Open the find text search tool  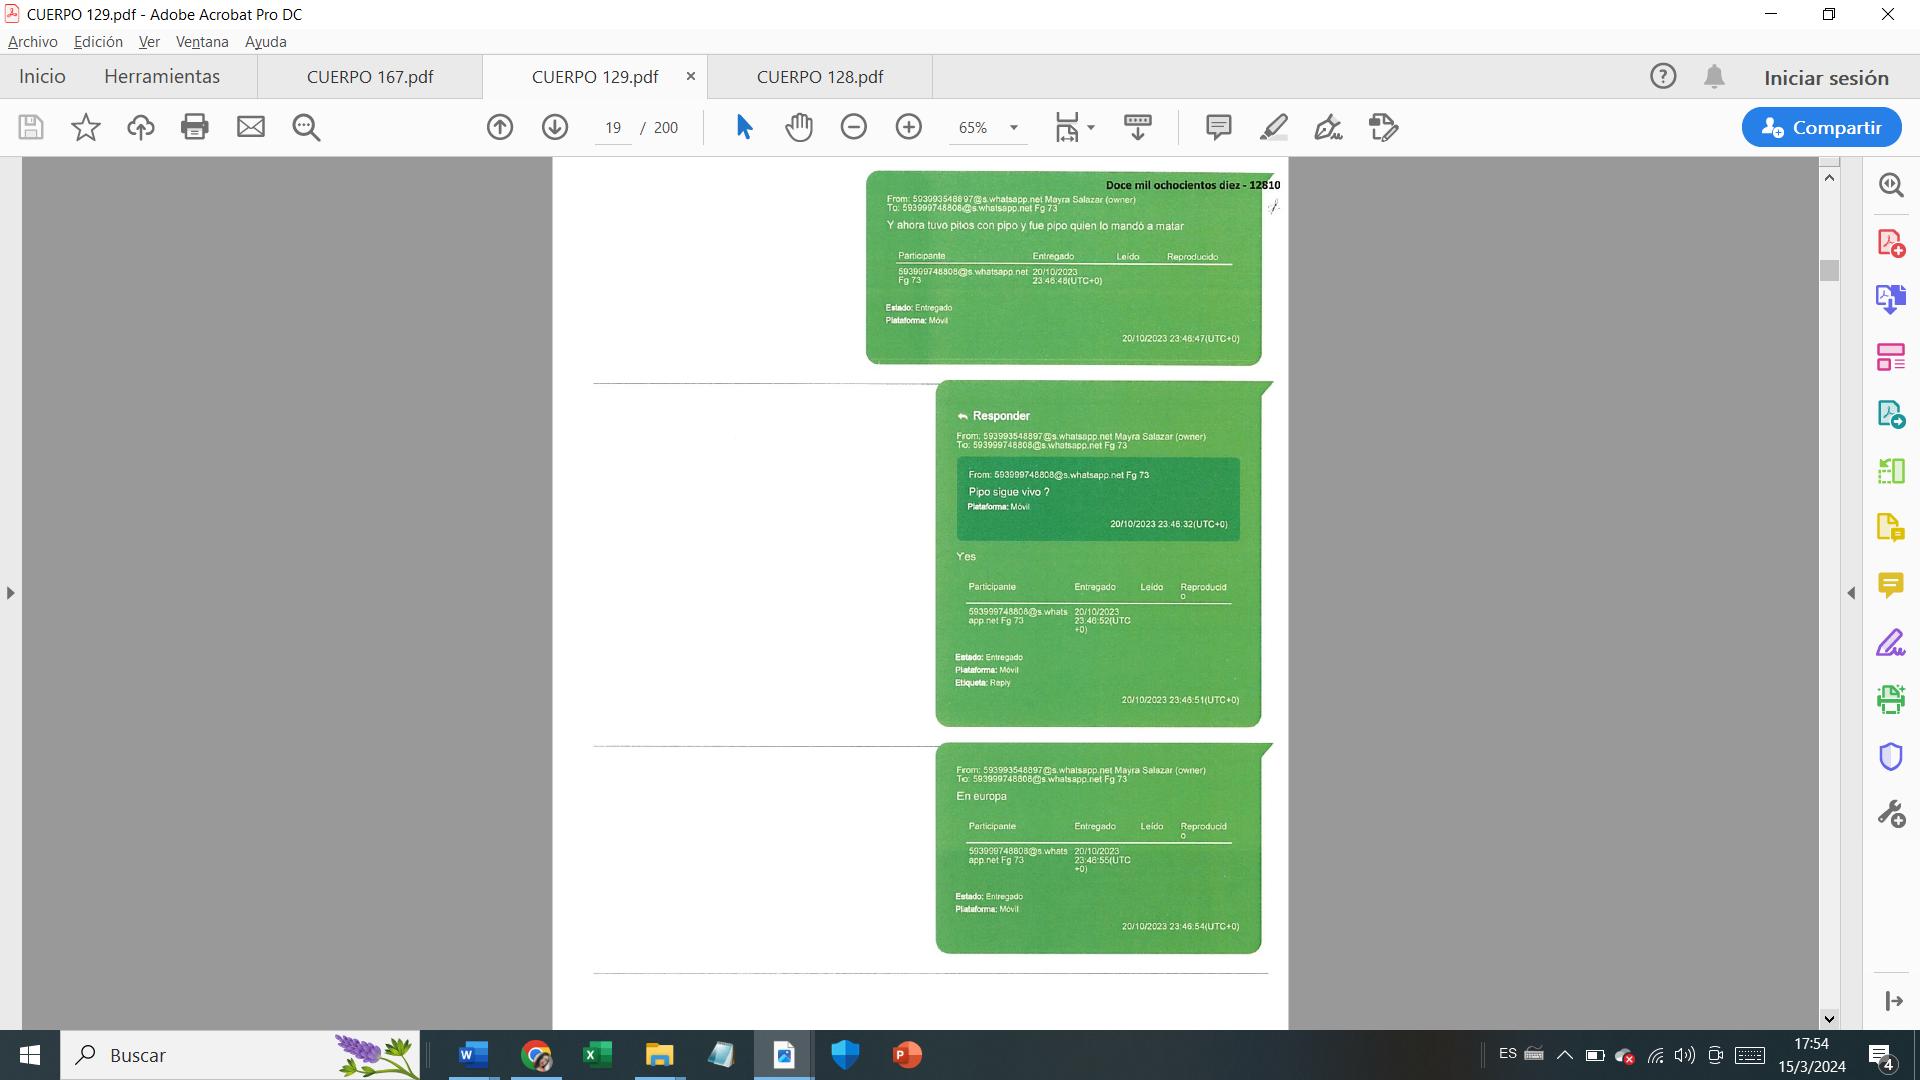tap(306, 127)
